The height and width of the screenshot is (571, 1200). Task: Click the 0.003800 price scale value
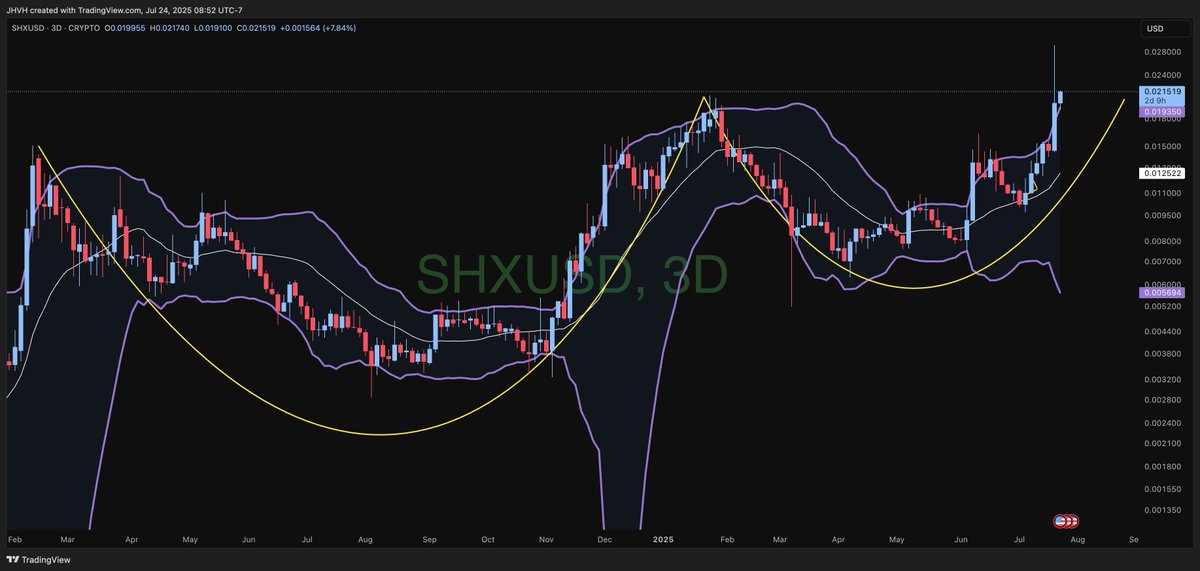[1162, 354]
